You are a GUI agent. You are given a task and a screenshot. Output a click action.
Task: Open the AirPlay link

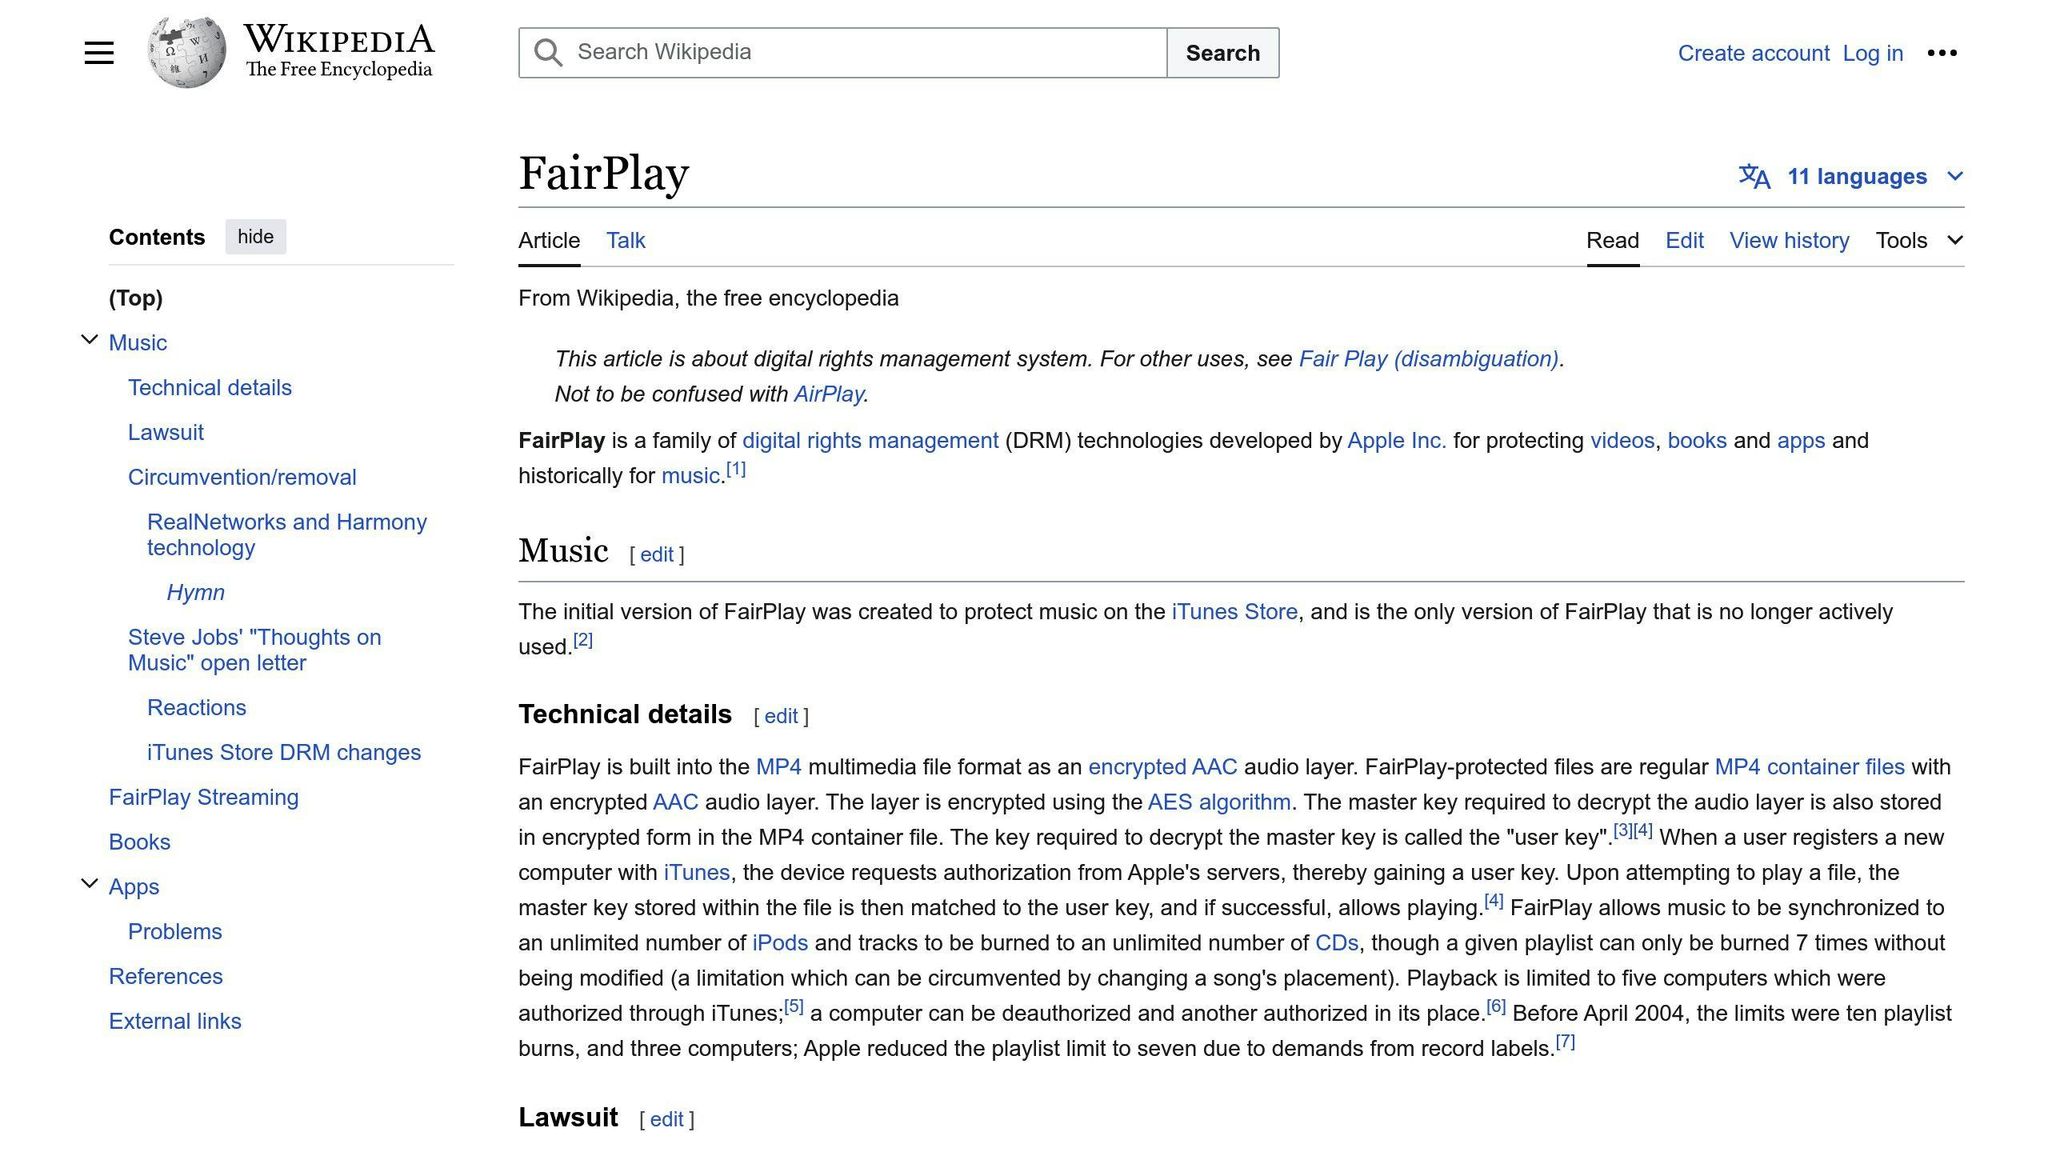(x=829, y=394)
